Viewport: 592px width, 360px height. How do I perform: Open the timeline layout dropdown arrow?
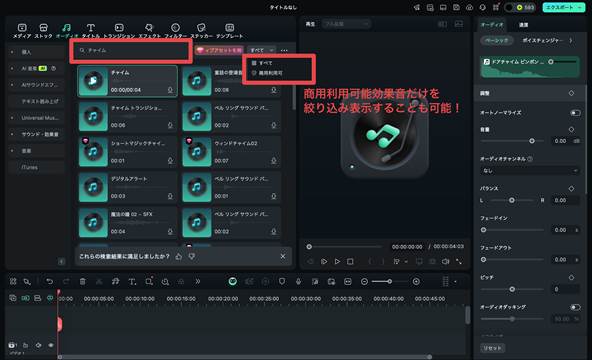coord(455,282)
